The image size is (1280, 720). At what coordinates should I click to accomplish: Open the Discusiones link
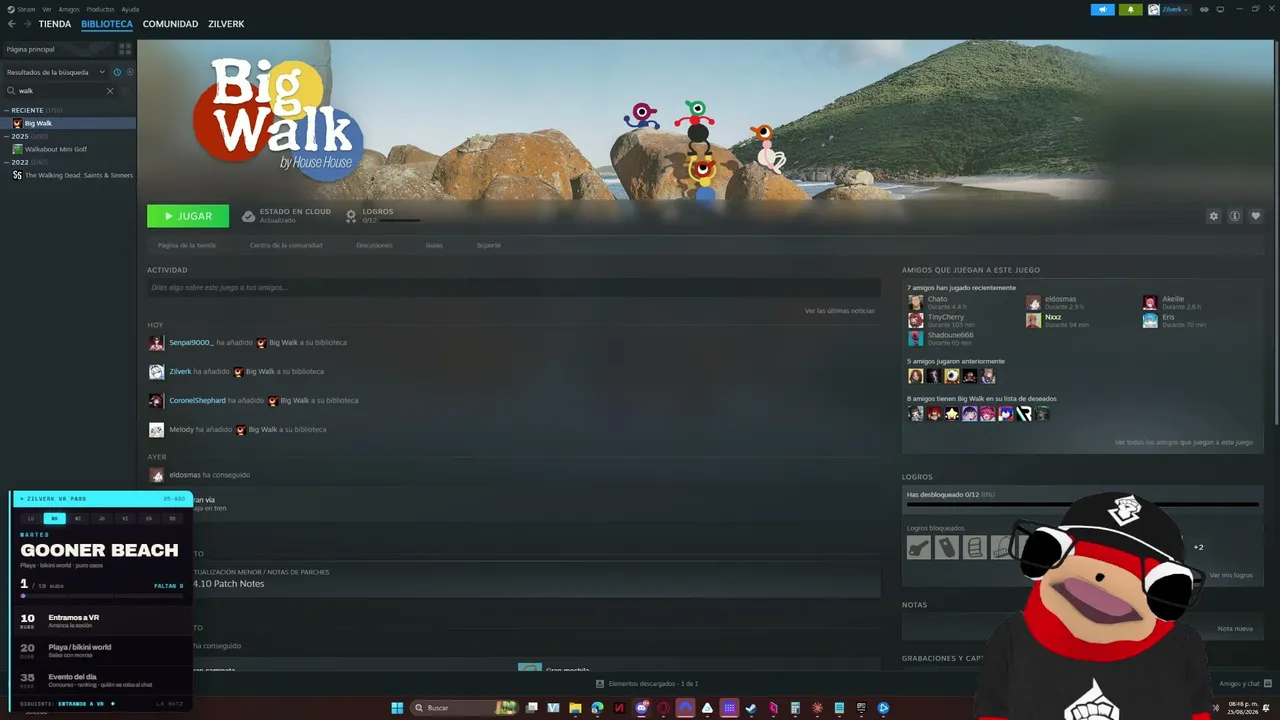(374, 245)
